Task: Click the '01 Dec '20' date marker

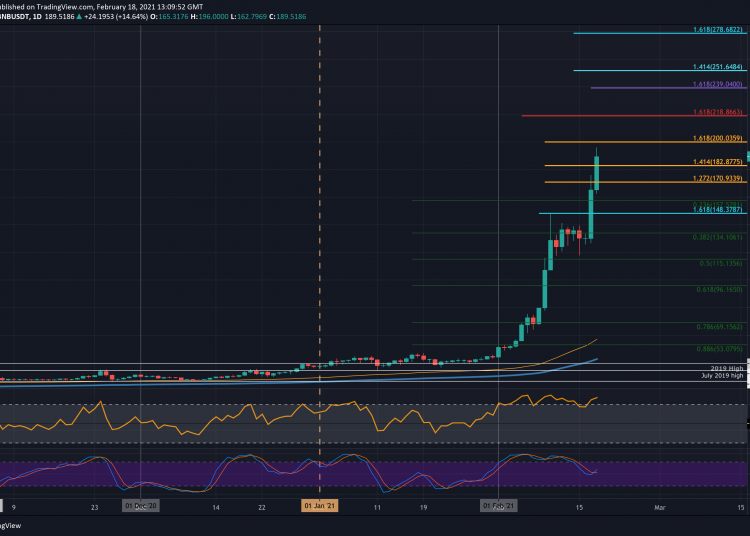Action: [x=140, y=507]
